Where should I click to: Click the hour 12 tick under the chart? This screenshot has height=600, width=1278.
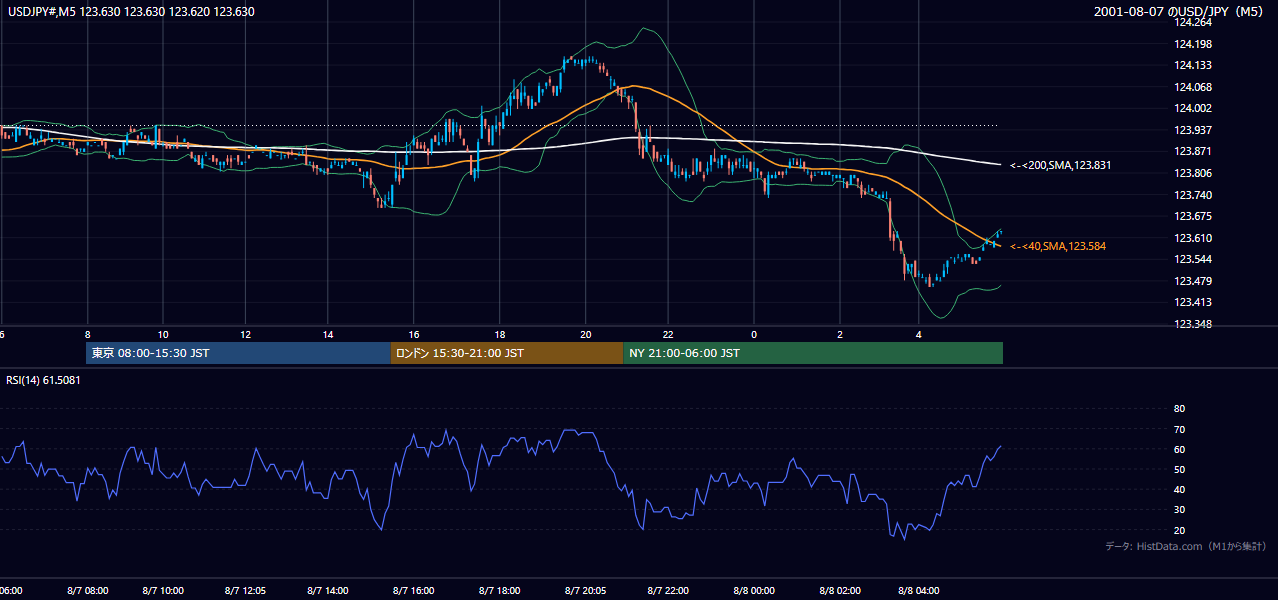pyautogui.click(x=246, y=335)
